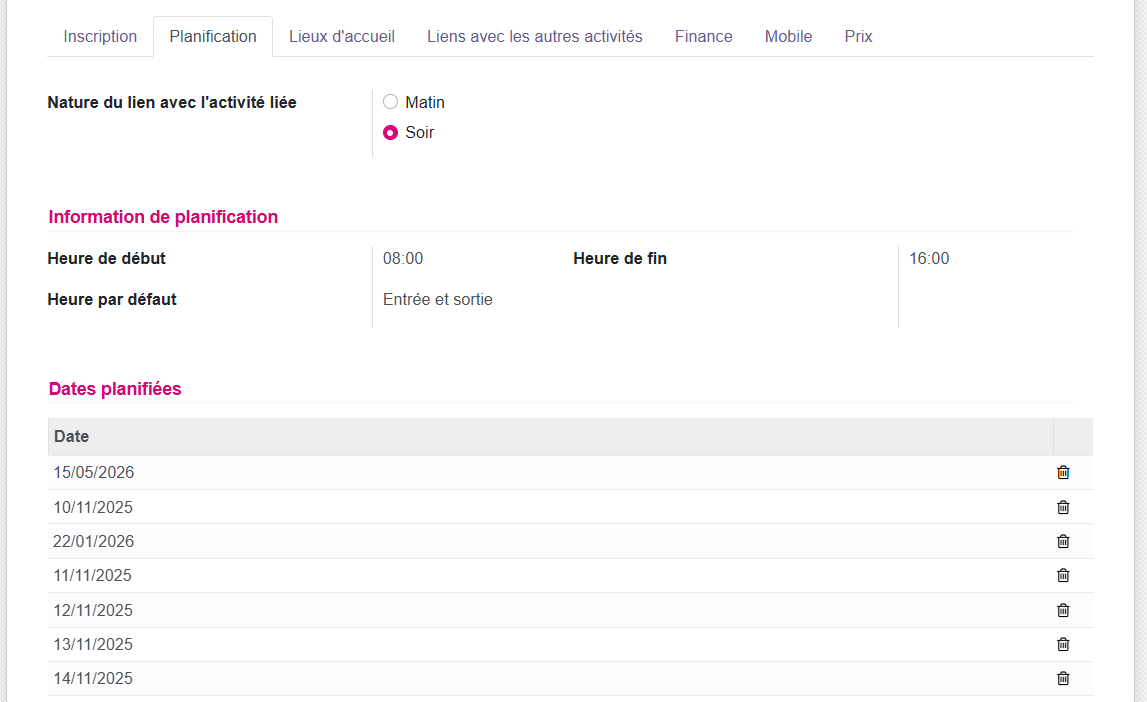
Task: Click the Planification tab
Action: [x=213, y=36]
